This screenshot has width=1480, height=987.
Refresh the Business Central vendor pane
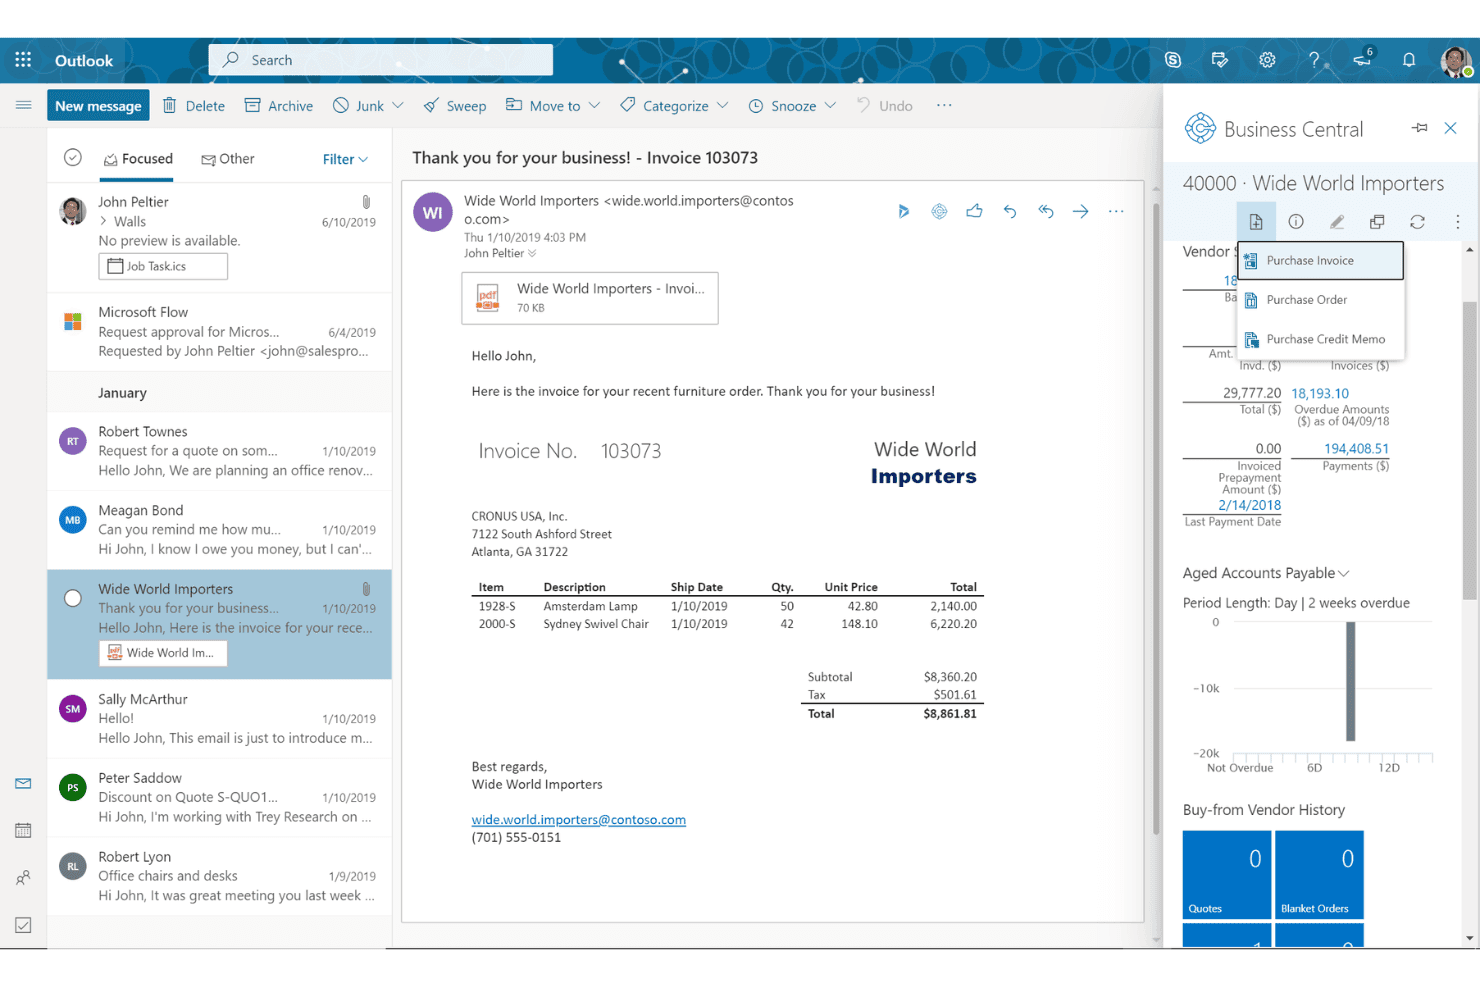[x=1417, y=222]
